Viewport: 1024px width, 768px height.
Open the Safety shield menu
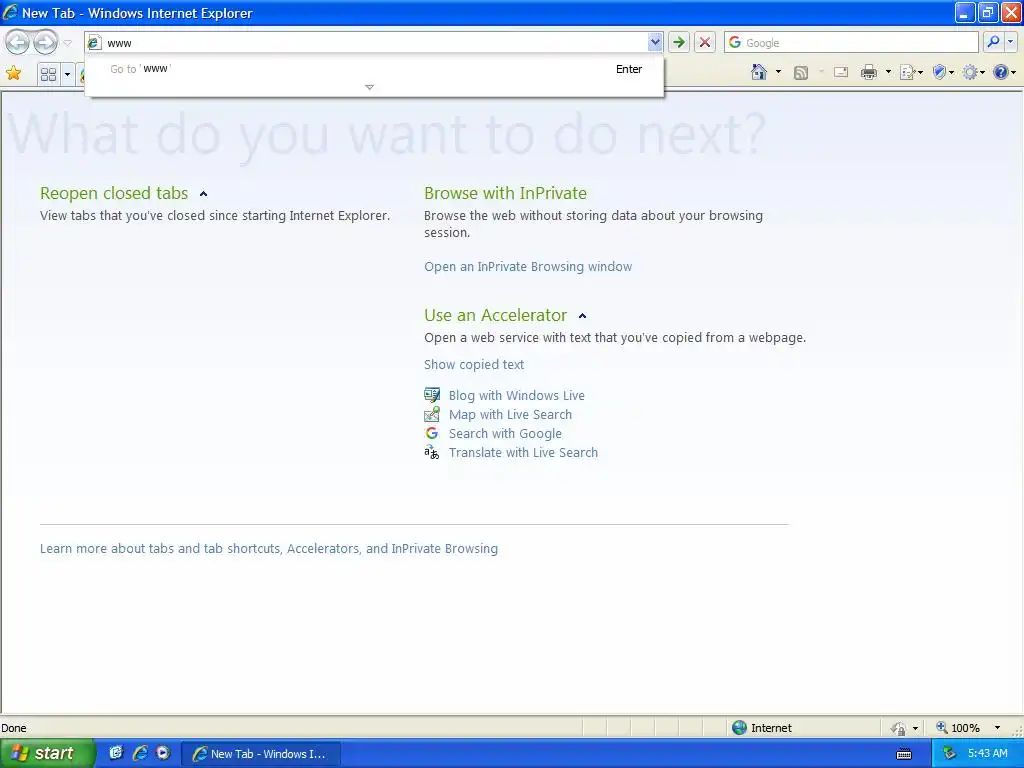pos(943,72)
